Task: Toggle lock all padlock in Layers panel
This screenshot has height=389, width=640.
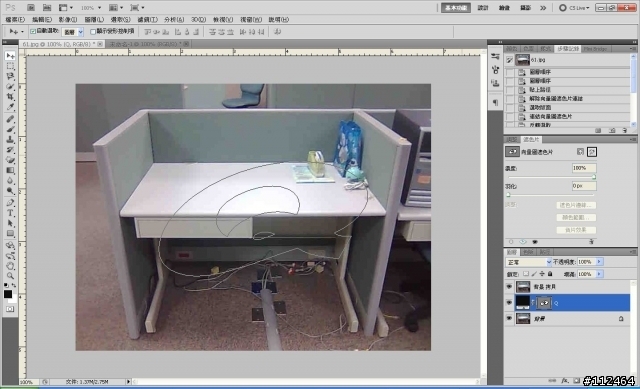Action: click(550, 274)
